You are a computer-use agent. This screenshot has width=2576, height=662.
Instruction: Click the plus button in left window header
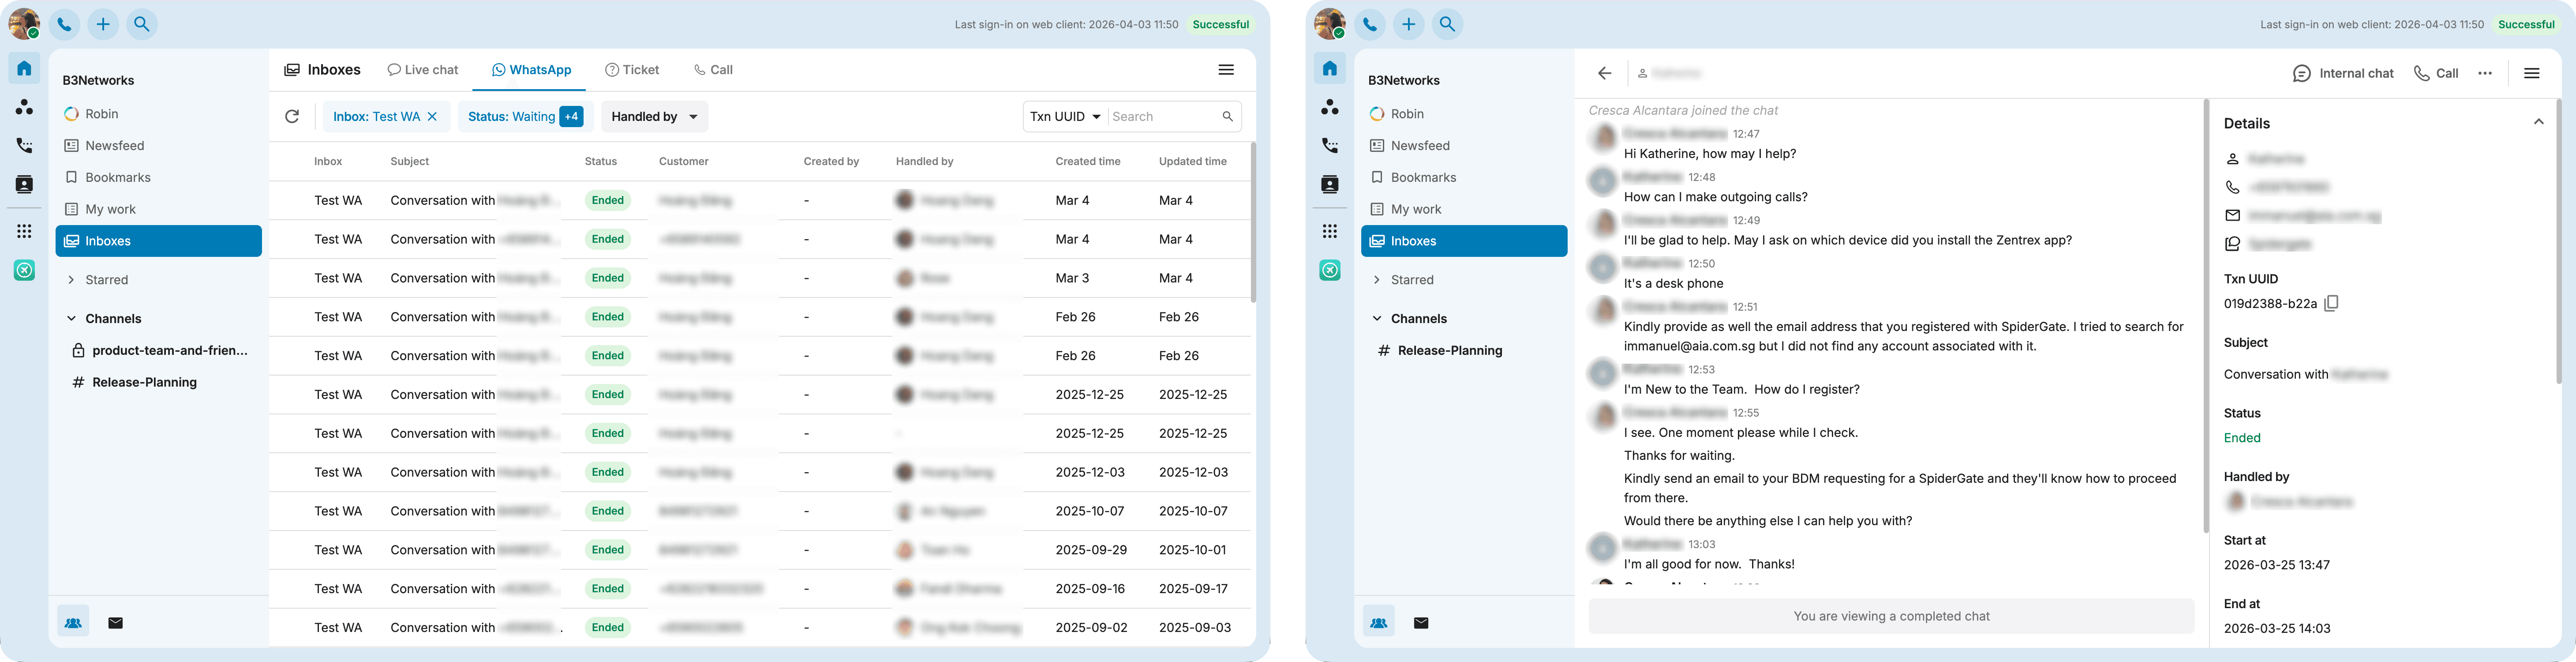click(103, 24)
